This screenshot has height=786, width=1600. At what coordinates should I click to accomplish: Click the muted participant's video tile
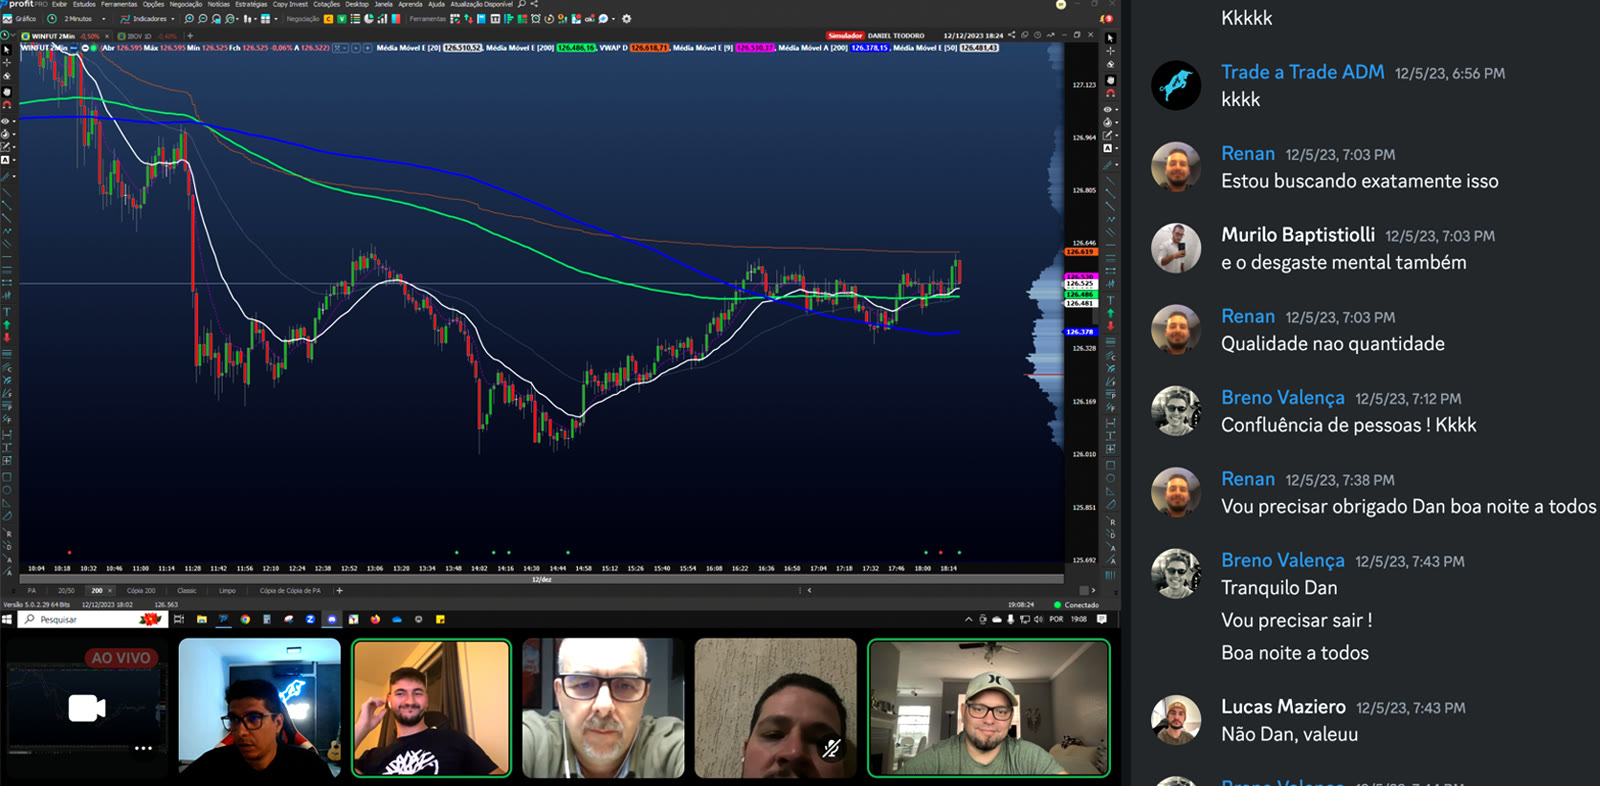click(x=775, y=708)
